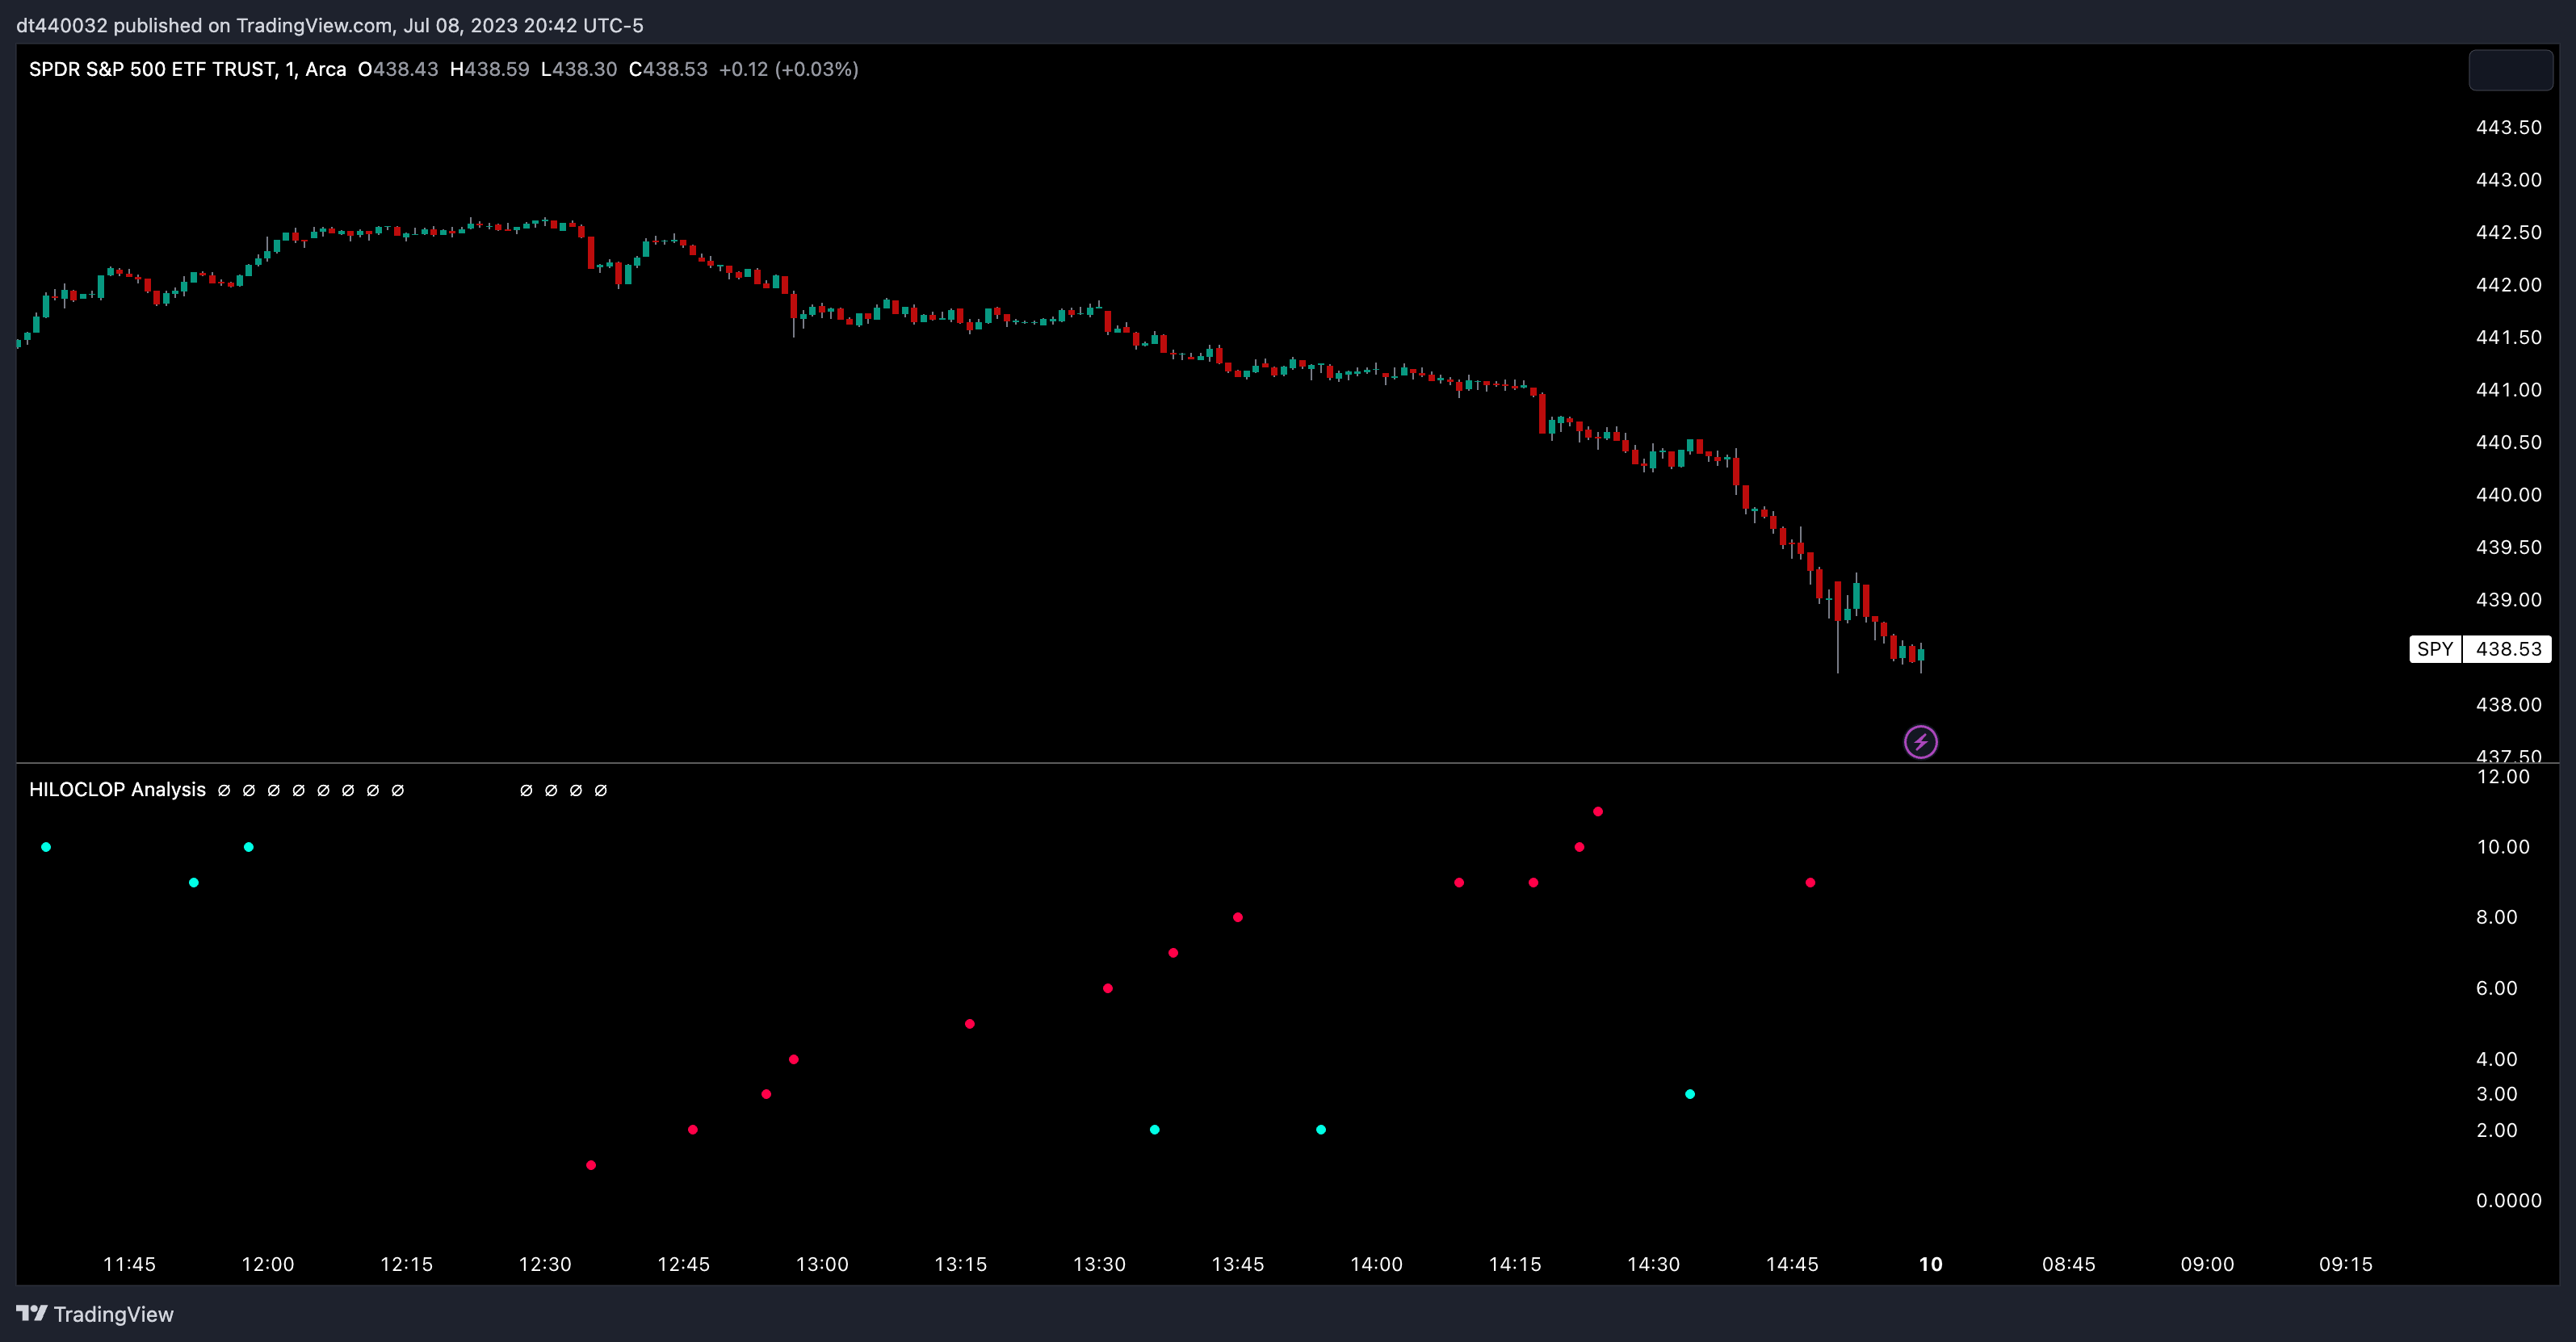
Task: Click the 11:45 time axis label
Action: point(130,1264)
